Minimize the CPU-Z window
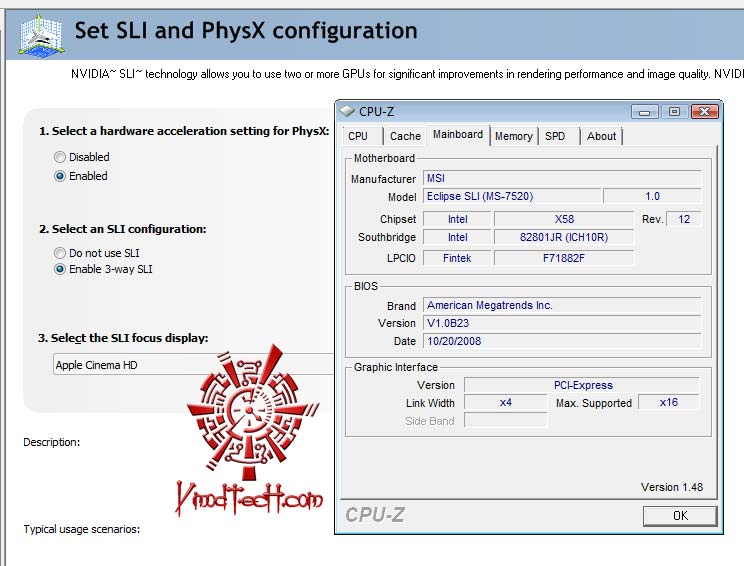Viewport: 744px width, 566px height. (644, 112)
